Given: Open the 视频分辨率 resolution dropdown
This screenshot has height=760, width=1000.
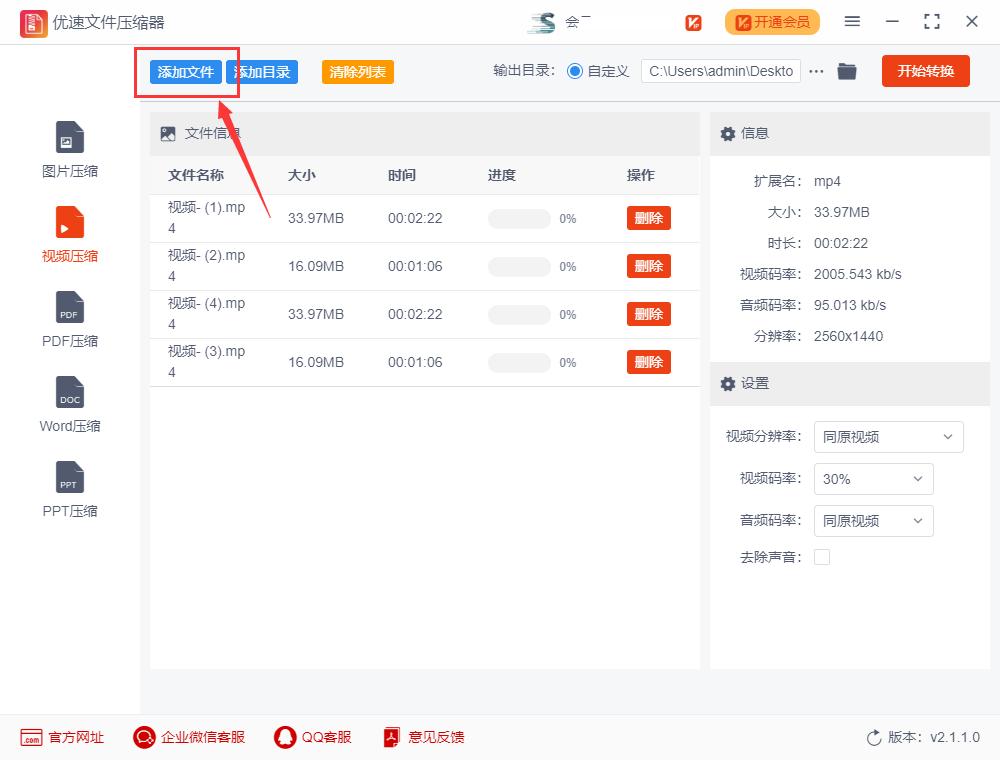Looking at the screenshot, I should click(888, 437).
